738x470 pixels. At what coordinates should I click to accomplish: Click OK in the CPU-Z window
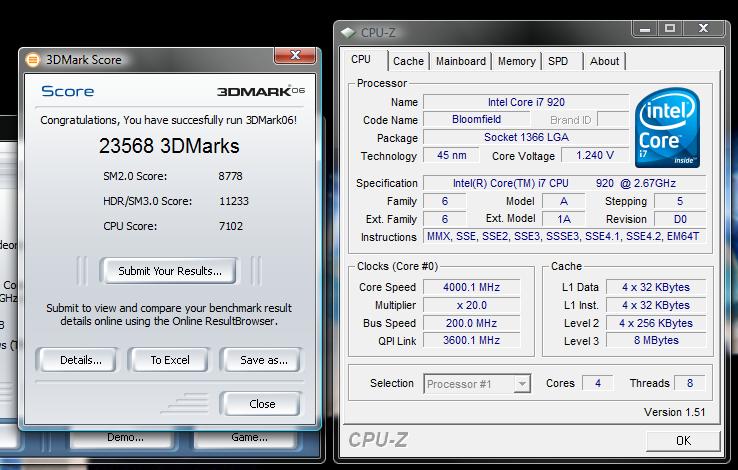click(x=683, y=441)
